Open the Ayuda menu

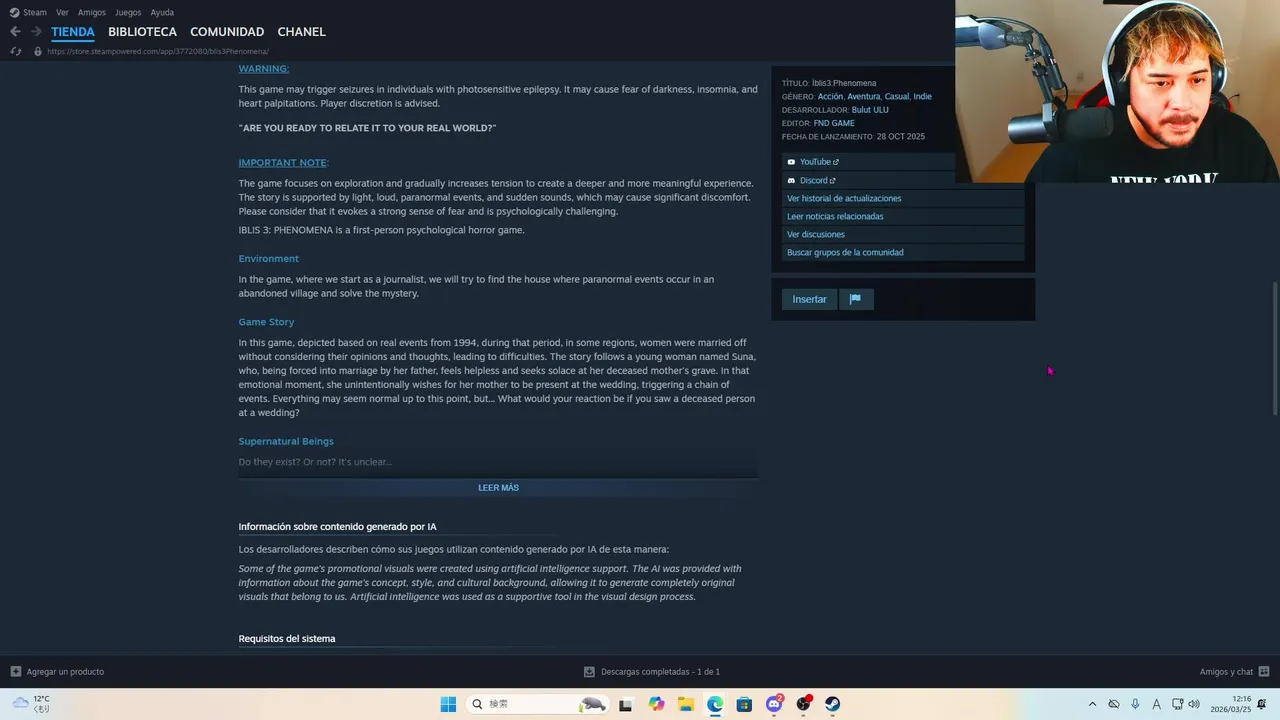click(162, 13)
